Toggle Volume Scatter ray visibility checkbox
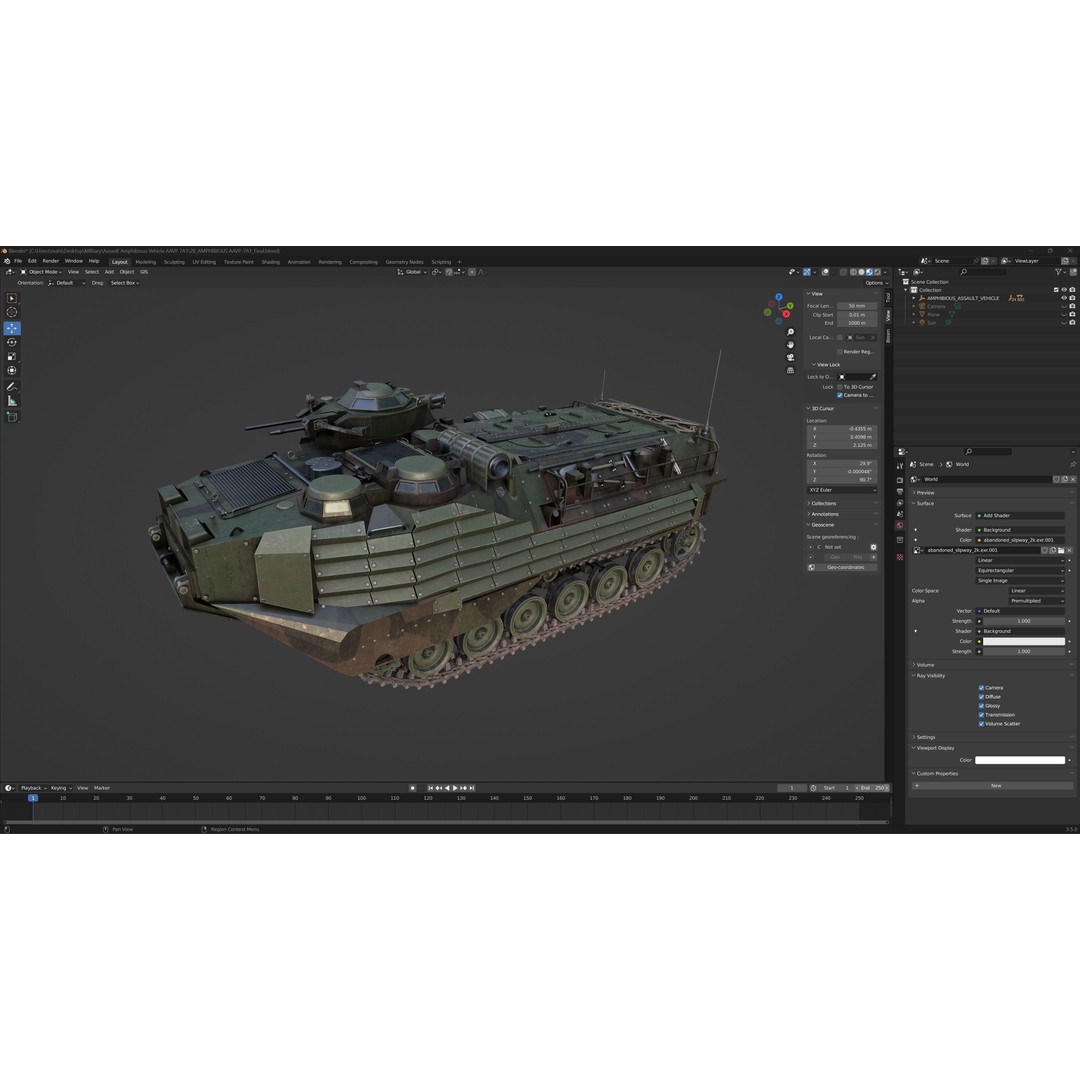1080x1080 pixels. pyautogui.click(x=981, y=723)
